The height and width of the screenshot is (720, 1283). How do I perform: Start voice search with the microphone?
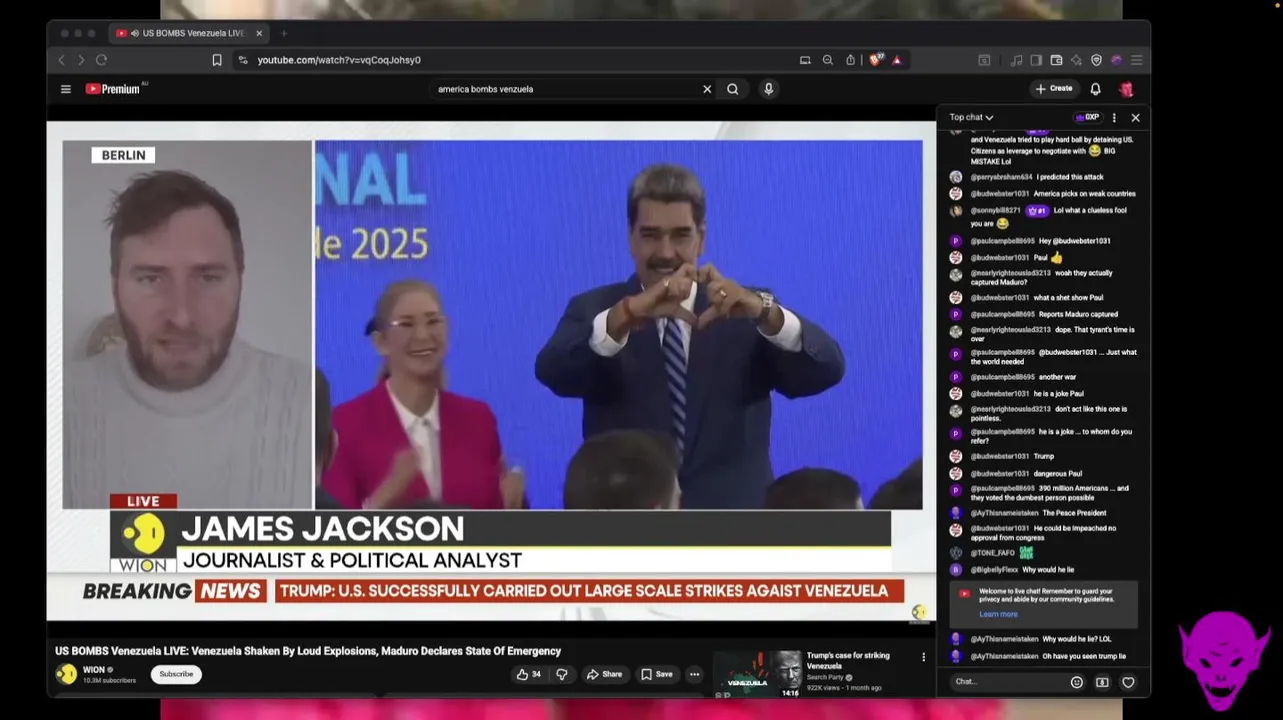click(x=768, y=89)
